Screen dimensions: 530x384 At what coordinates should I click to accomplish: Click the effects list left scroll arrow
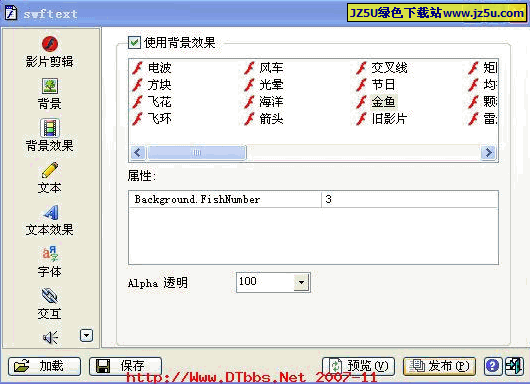click(138, 153)
